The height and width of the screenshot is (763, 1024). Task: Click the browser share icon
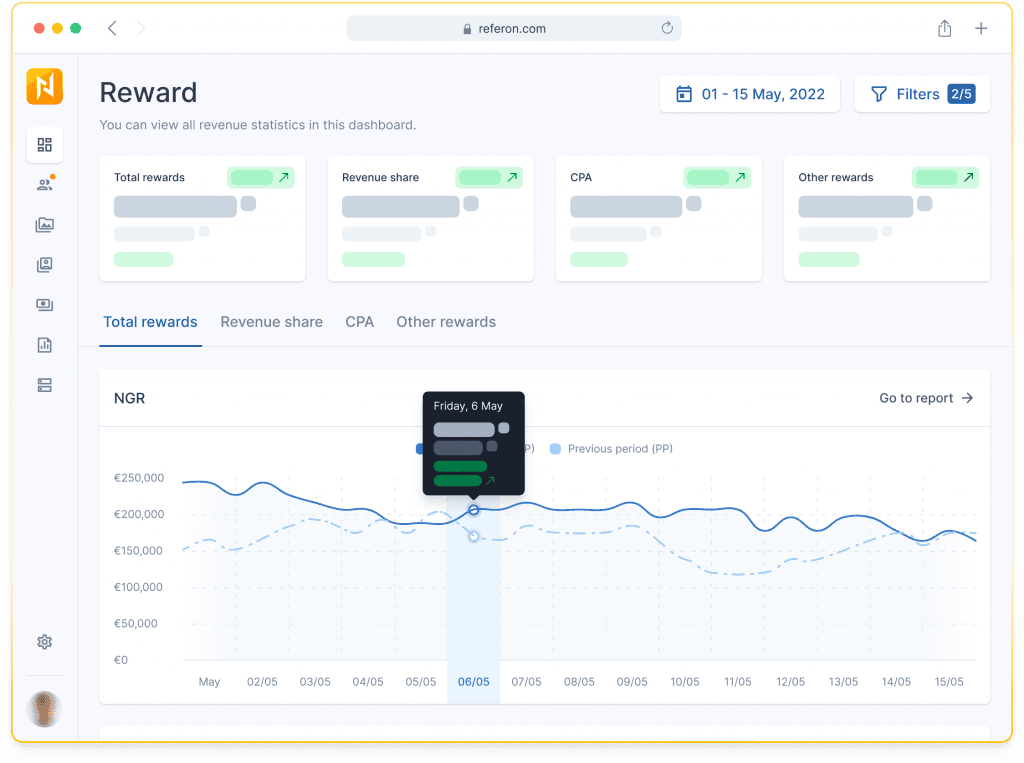coord(944,28)
